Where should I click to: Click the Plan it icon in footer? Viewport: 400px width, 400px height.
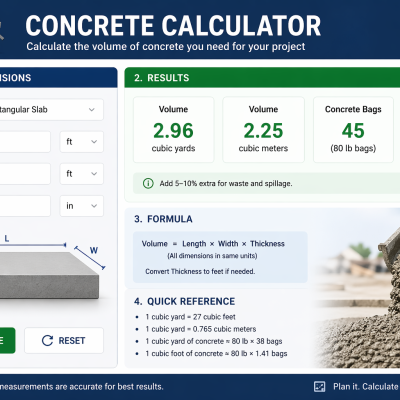[x=320, y=387]
